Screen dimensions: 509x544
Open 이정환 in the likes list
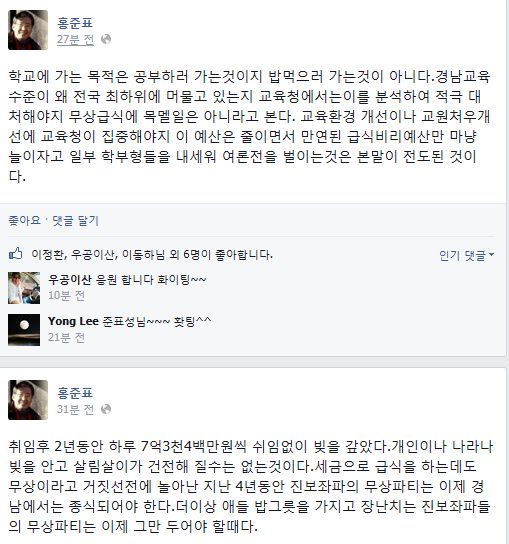tap(47, 255)
